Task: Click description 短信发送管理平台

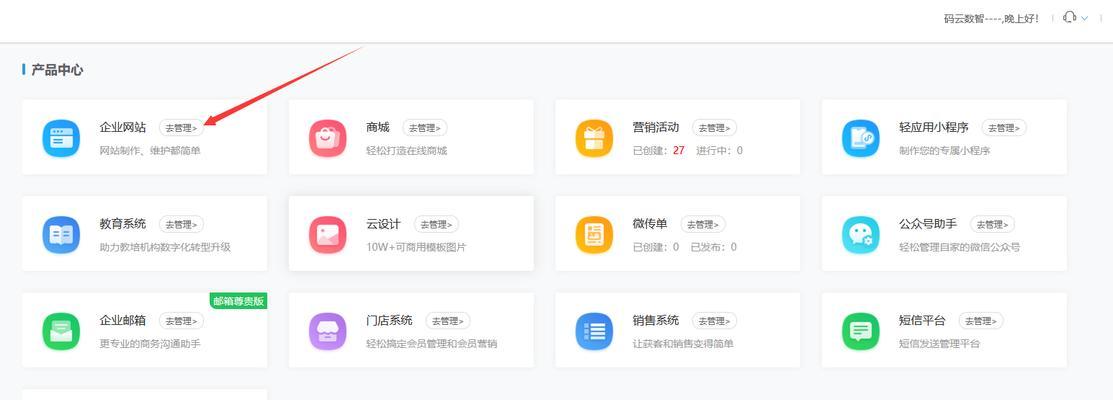Action: coord(940,343)
